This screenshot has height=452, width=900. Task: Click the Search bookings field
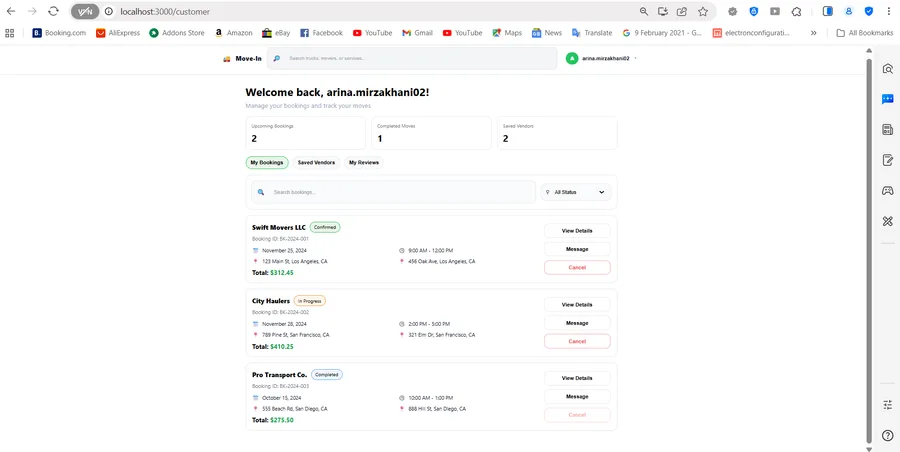click(x=393, y=192)
